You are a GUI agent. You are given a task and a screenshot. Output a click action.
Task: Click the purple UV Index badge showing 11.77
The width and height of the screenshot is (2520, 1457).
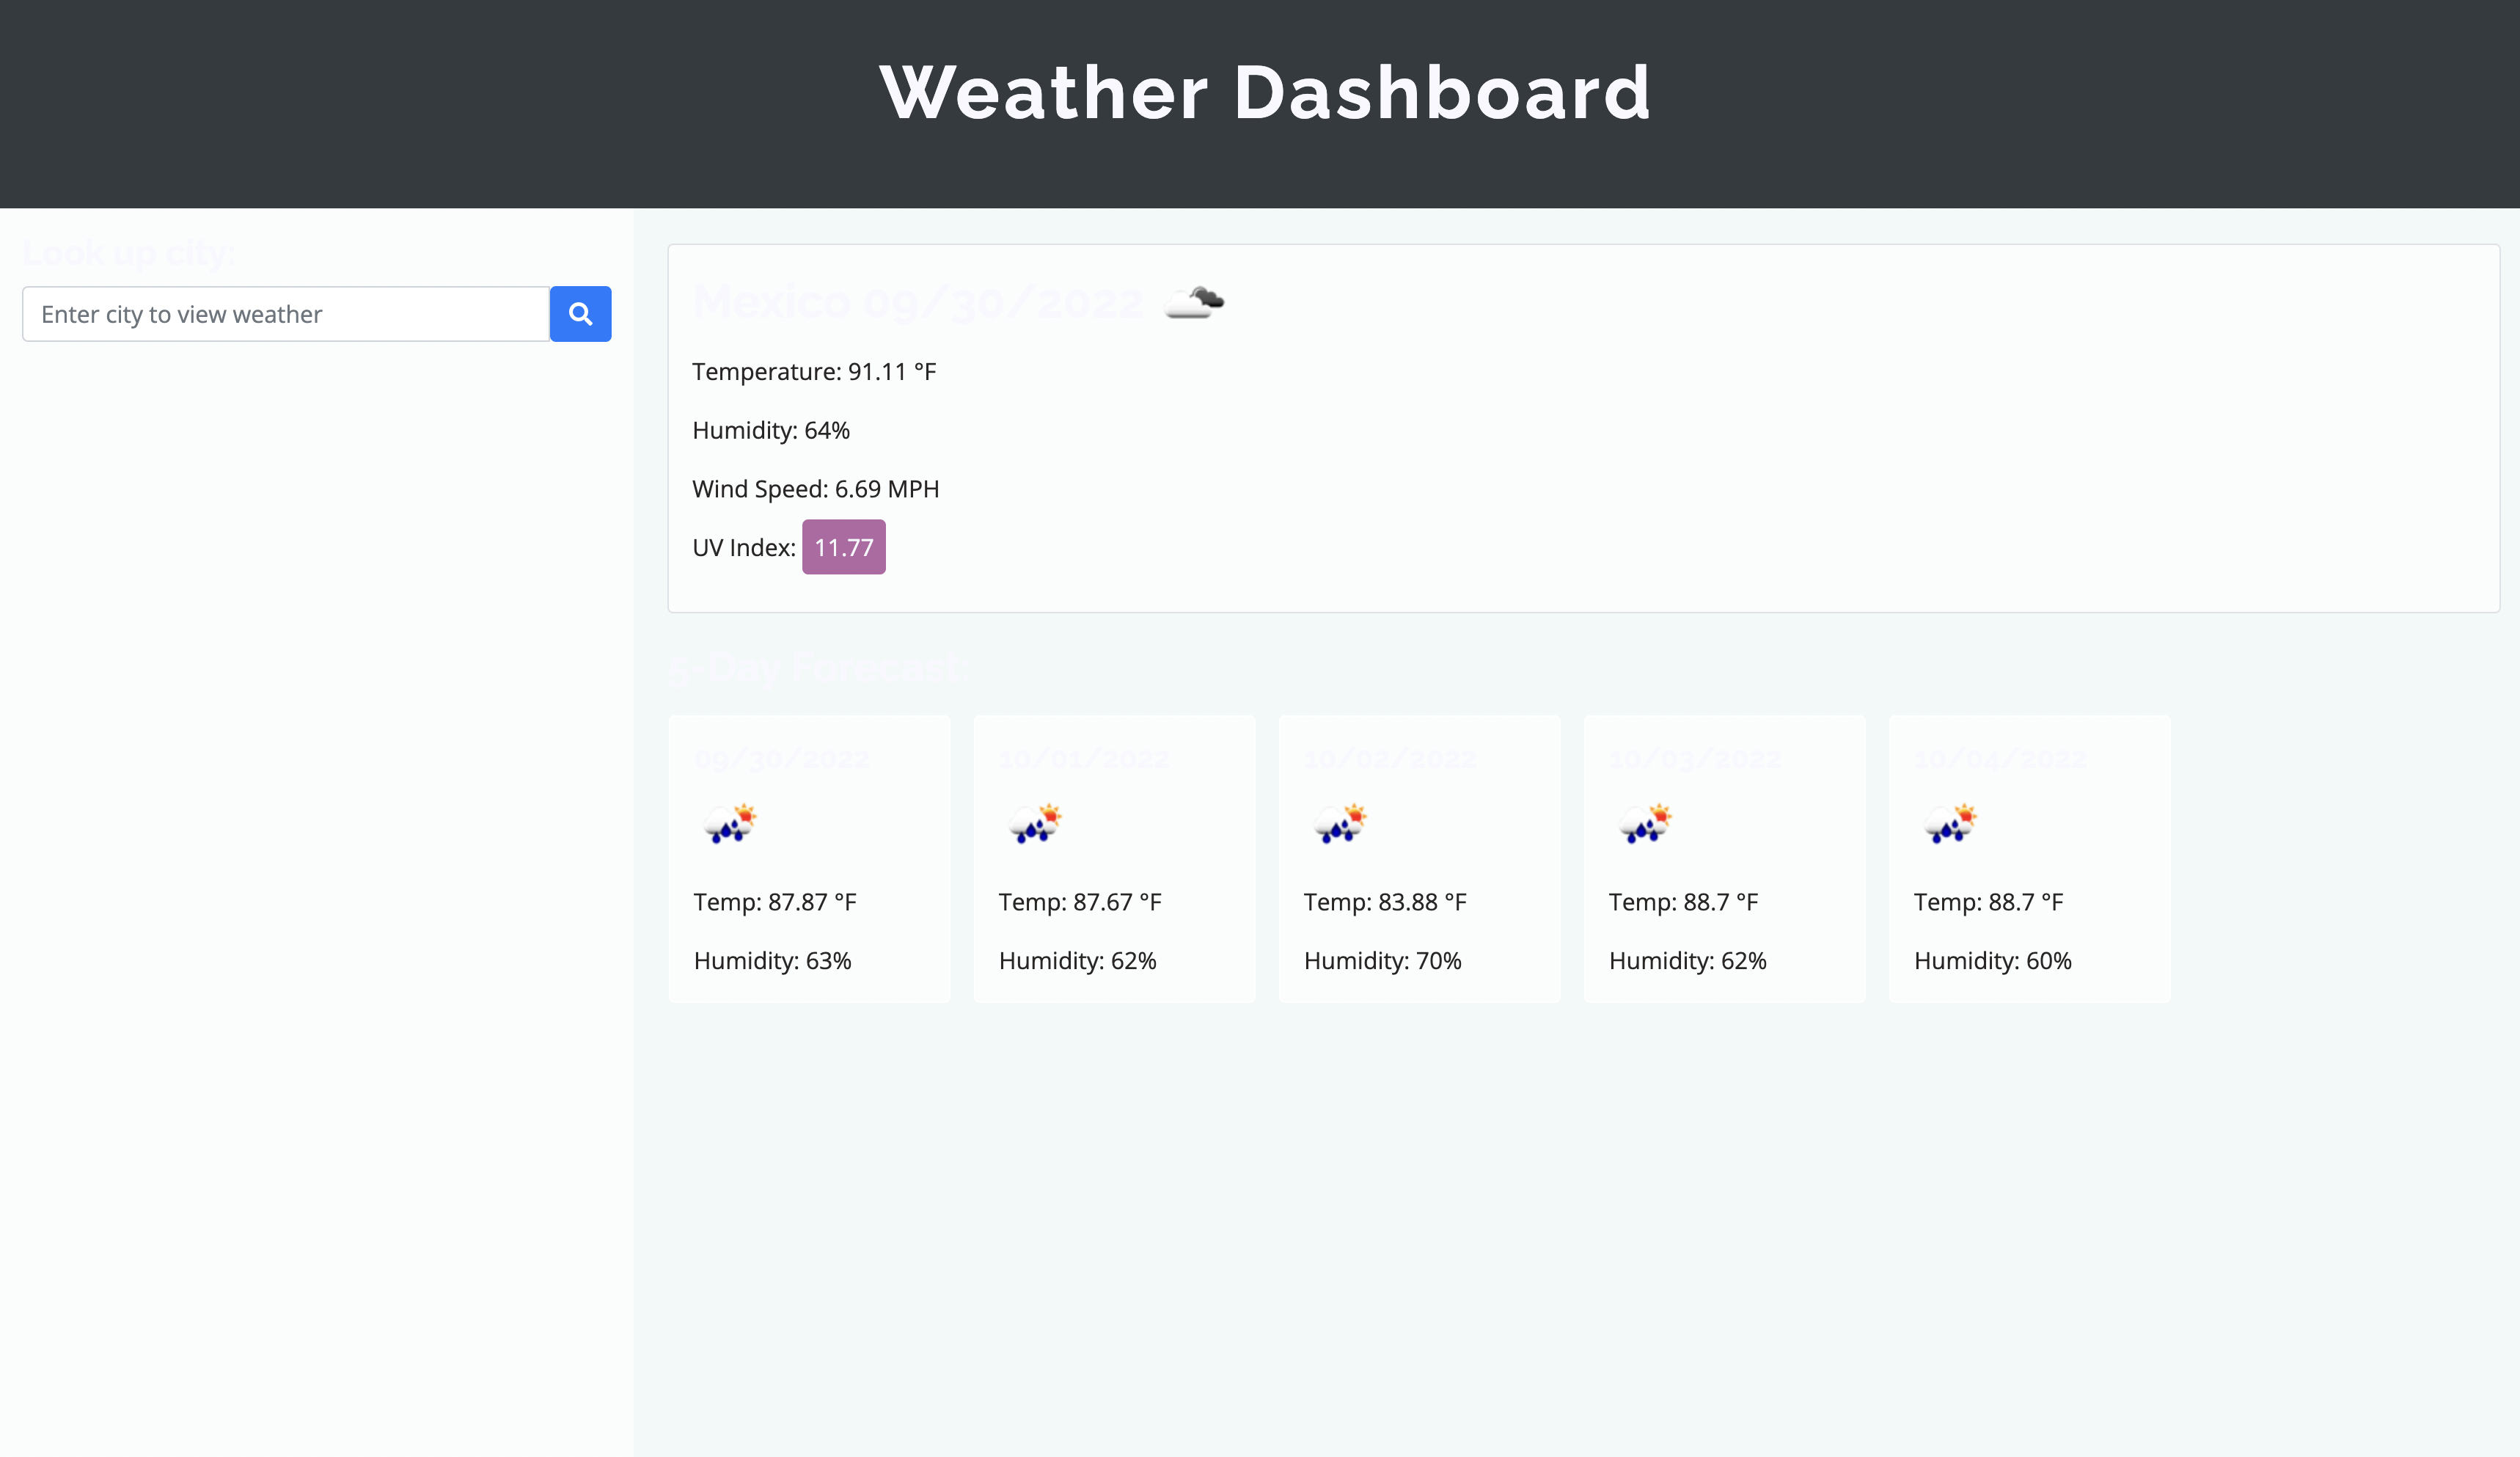[843, 546]
